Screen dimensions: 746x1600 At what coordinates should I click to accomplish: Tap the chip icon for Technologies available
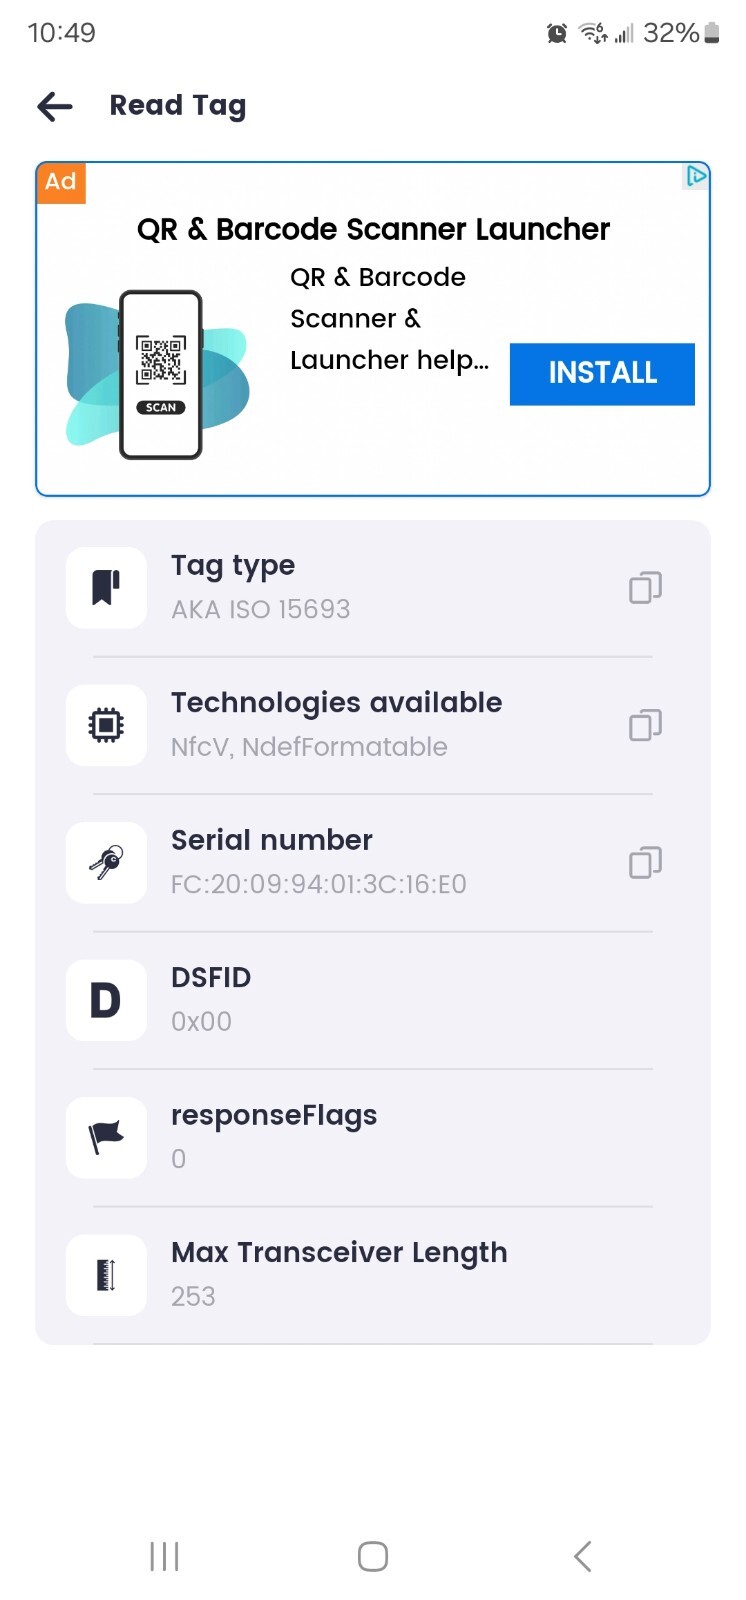pyautogui.click(x=106, y=725)
